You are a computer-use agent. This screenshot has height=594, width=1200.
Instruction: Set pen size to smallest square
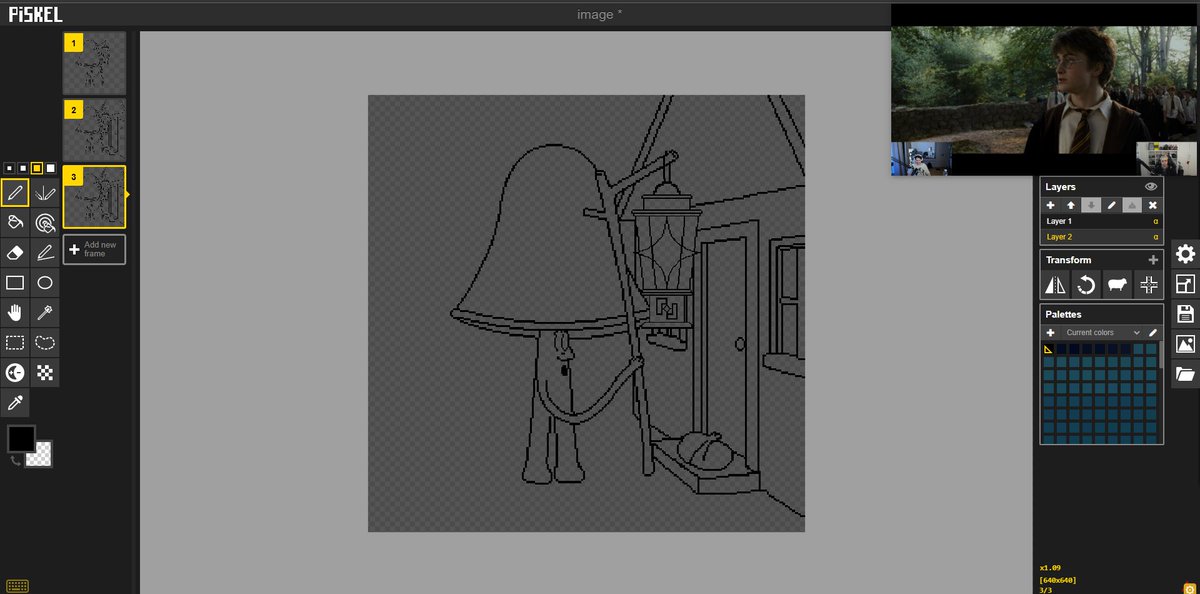click(9, 168)
